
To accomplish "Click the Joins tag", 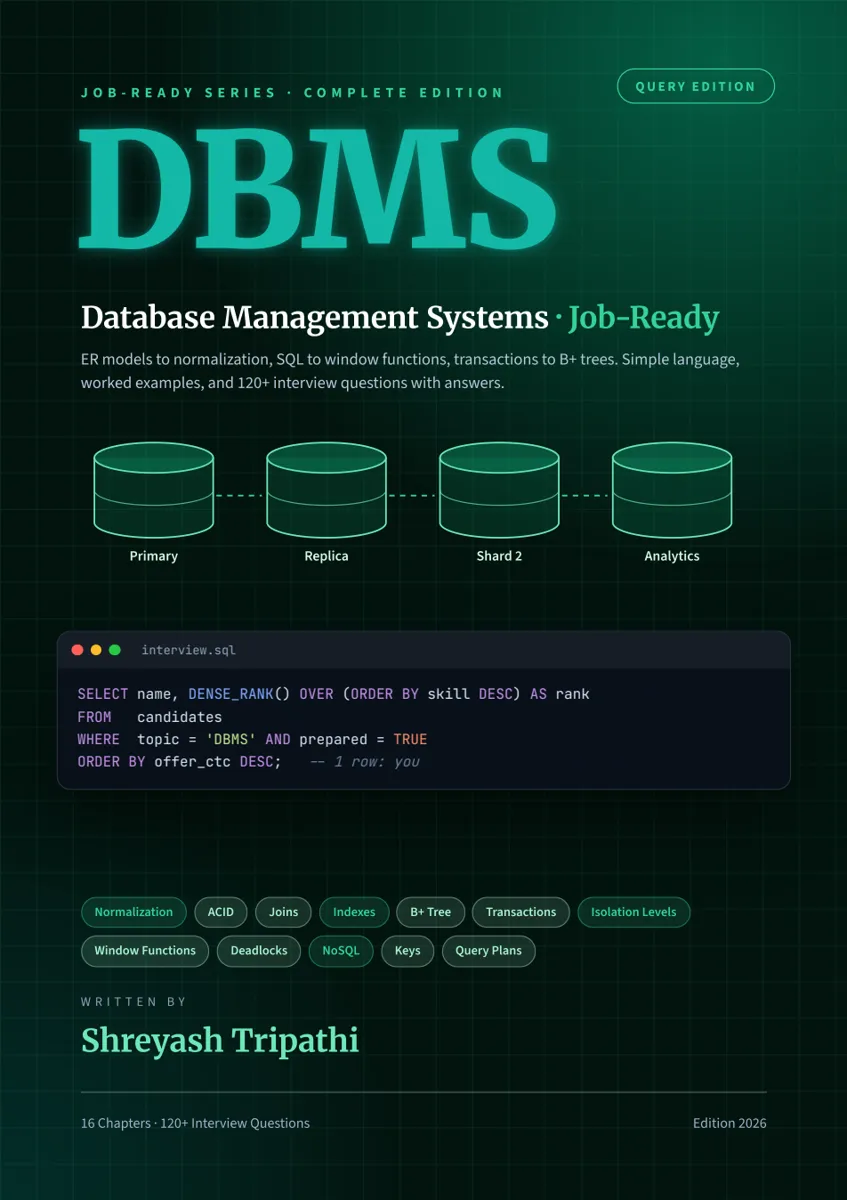I will [284, 912].
